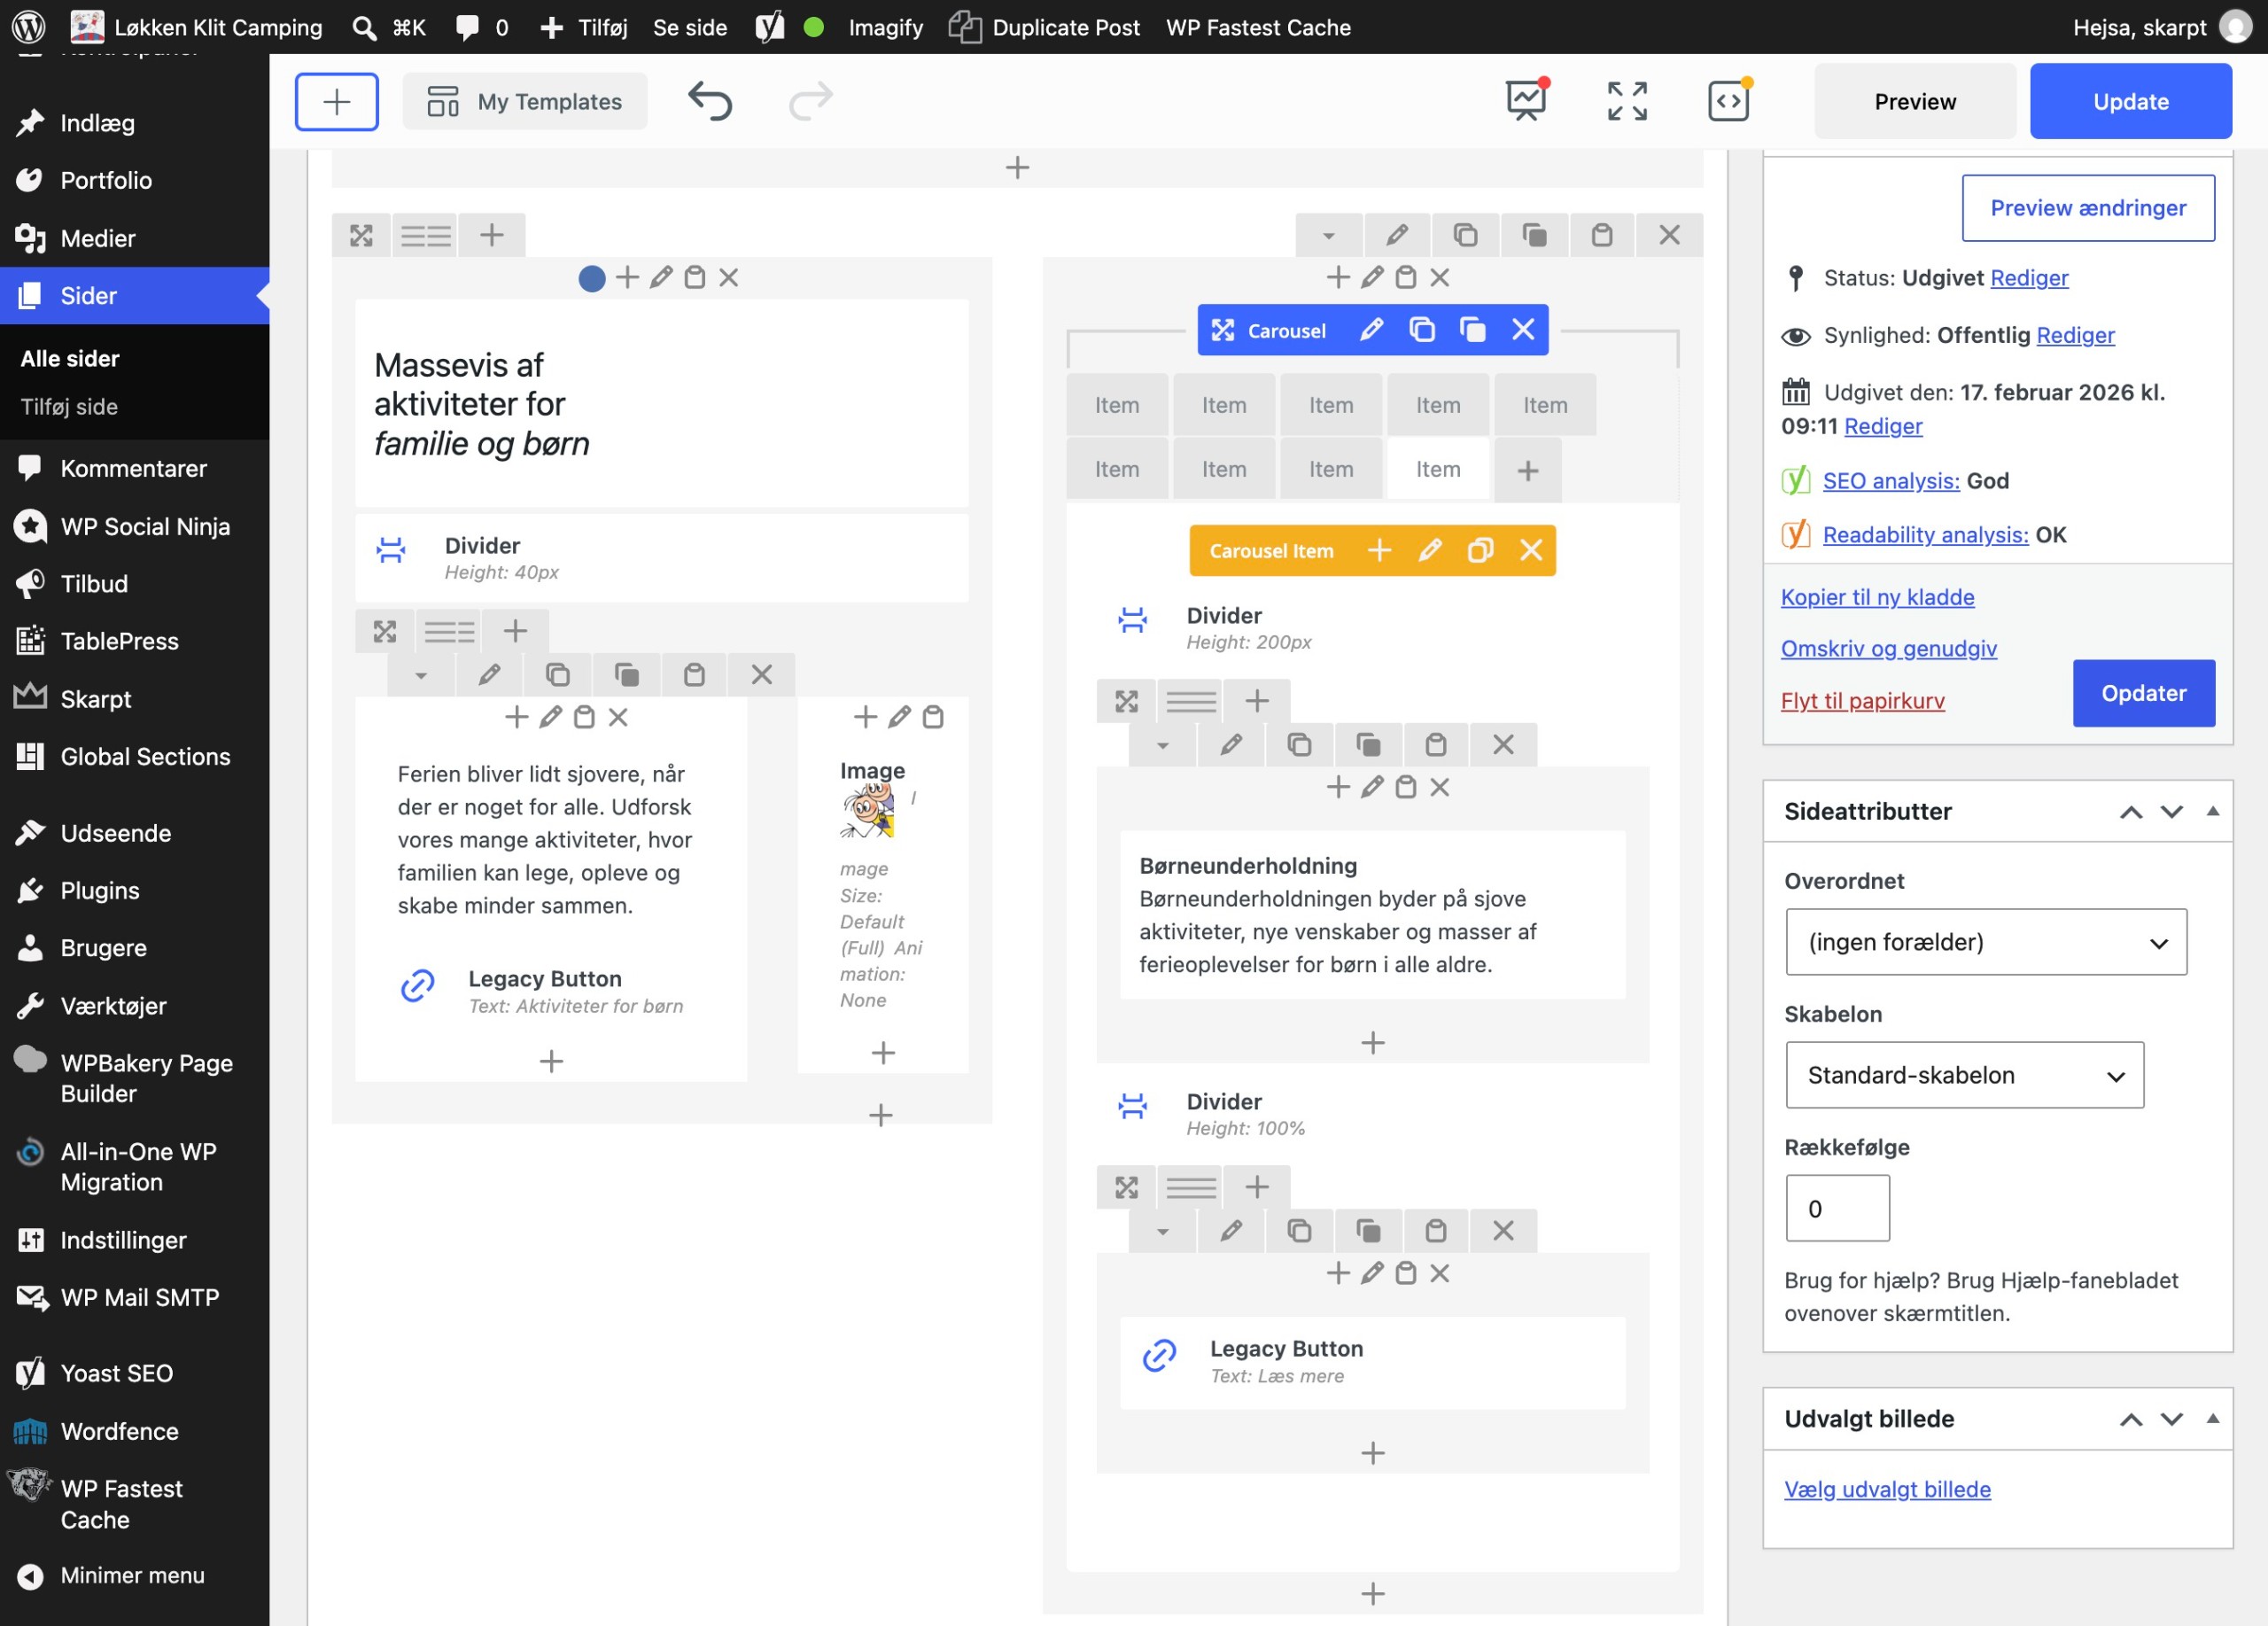This screenshot has width=2268, height=1626.
Task: Click the blue Update button
Action: click(2130, 101)
